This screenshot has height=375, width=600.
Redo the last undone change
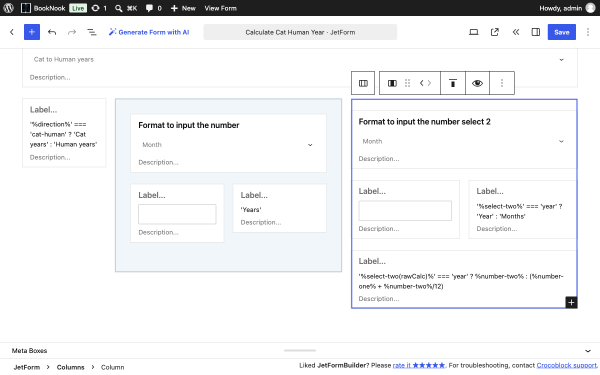[72, 32]
